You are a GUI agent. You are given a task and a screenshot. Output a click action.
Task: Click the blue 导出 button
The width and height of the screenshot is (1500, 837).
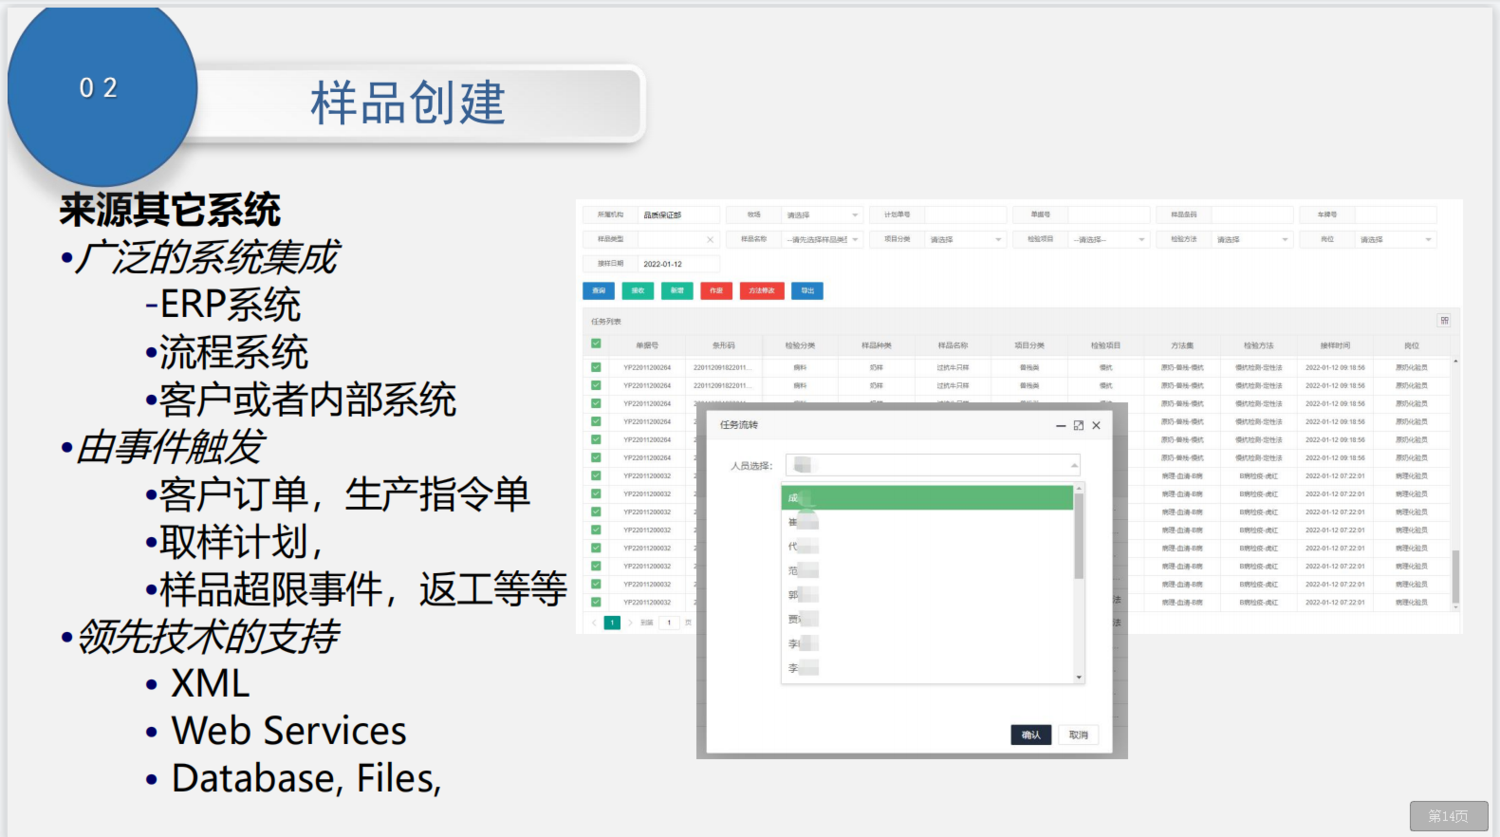click(x=807, y=291)
